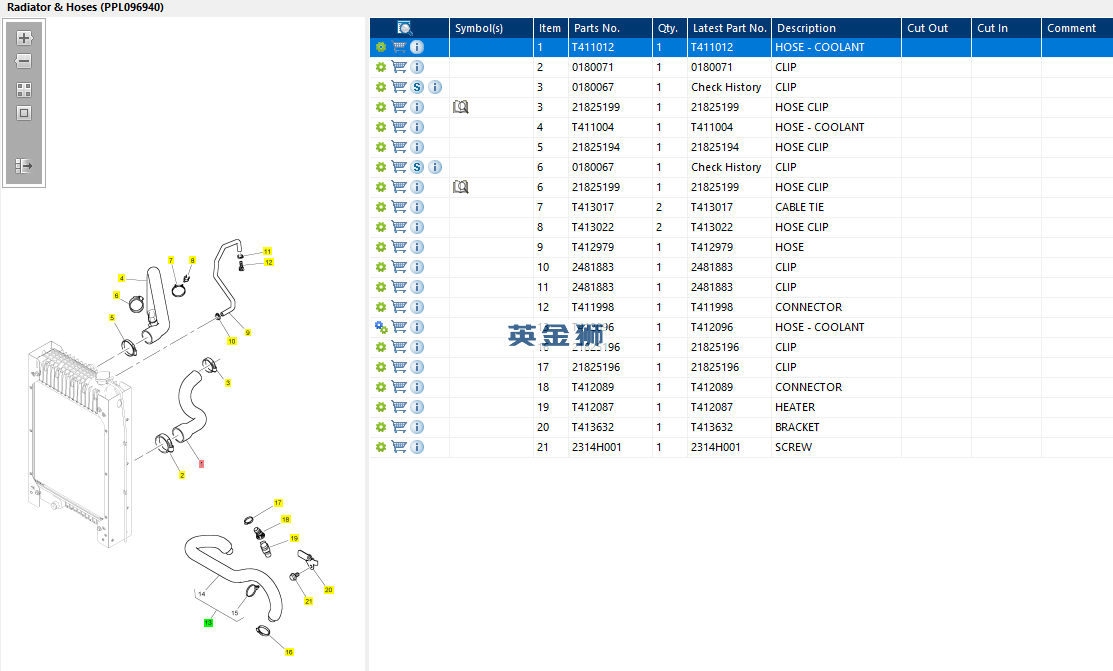
Task: Click the search icon in the table header
Action: [405, 28]
